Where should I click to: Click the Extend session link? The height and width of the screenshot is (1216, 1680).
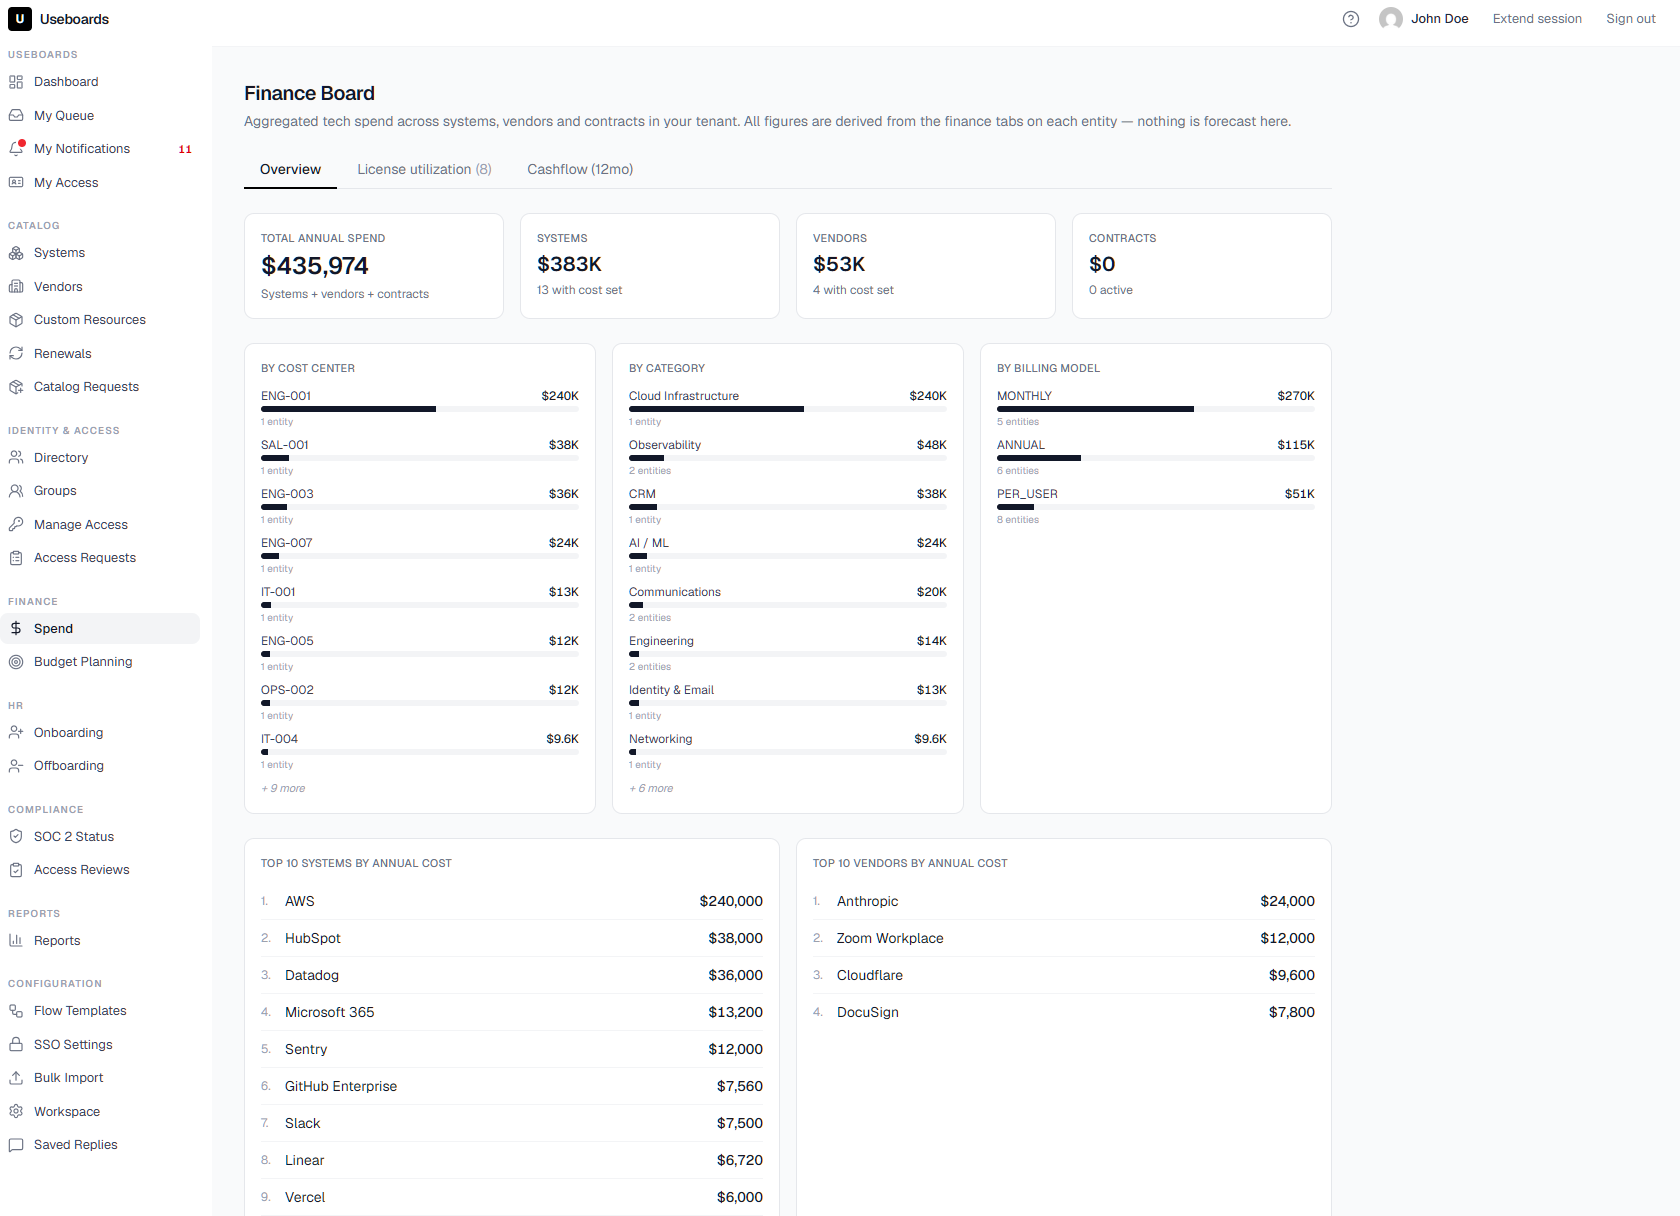point(1537,19)
